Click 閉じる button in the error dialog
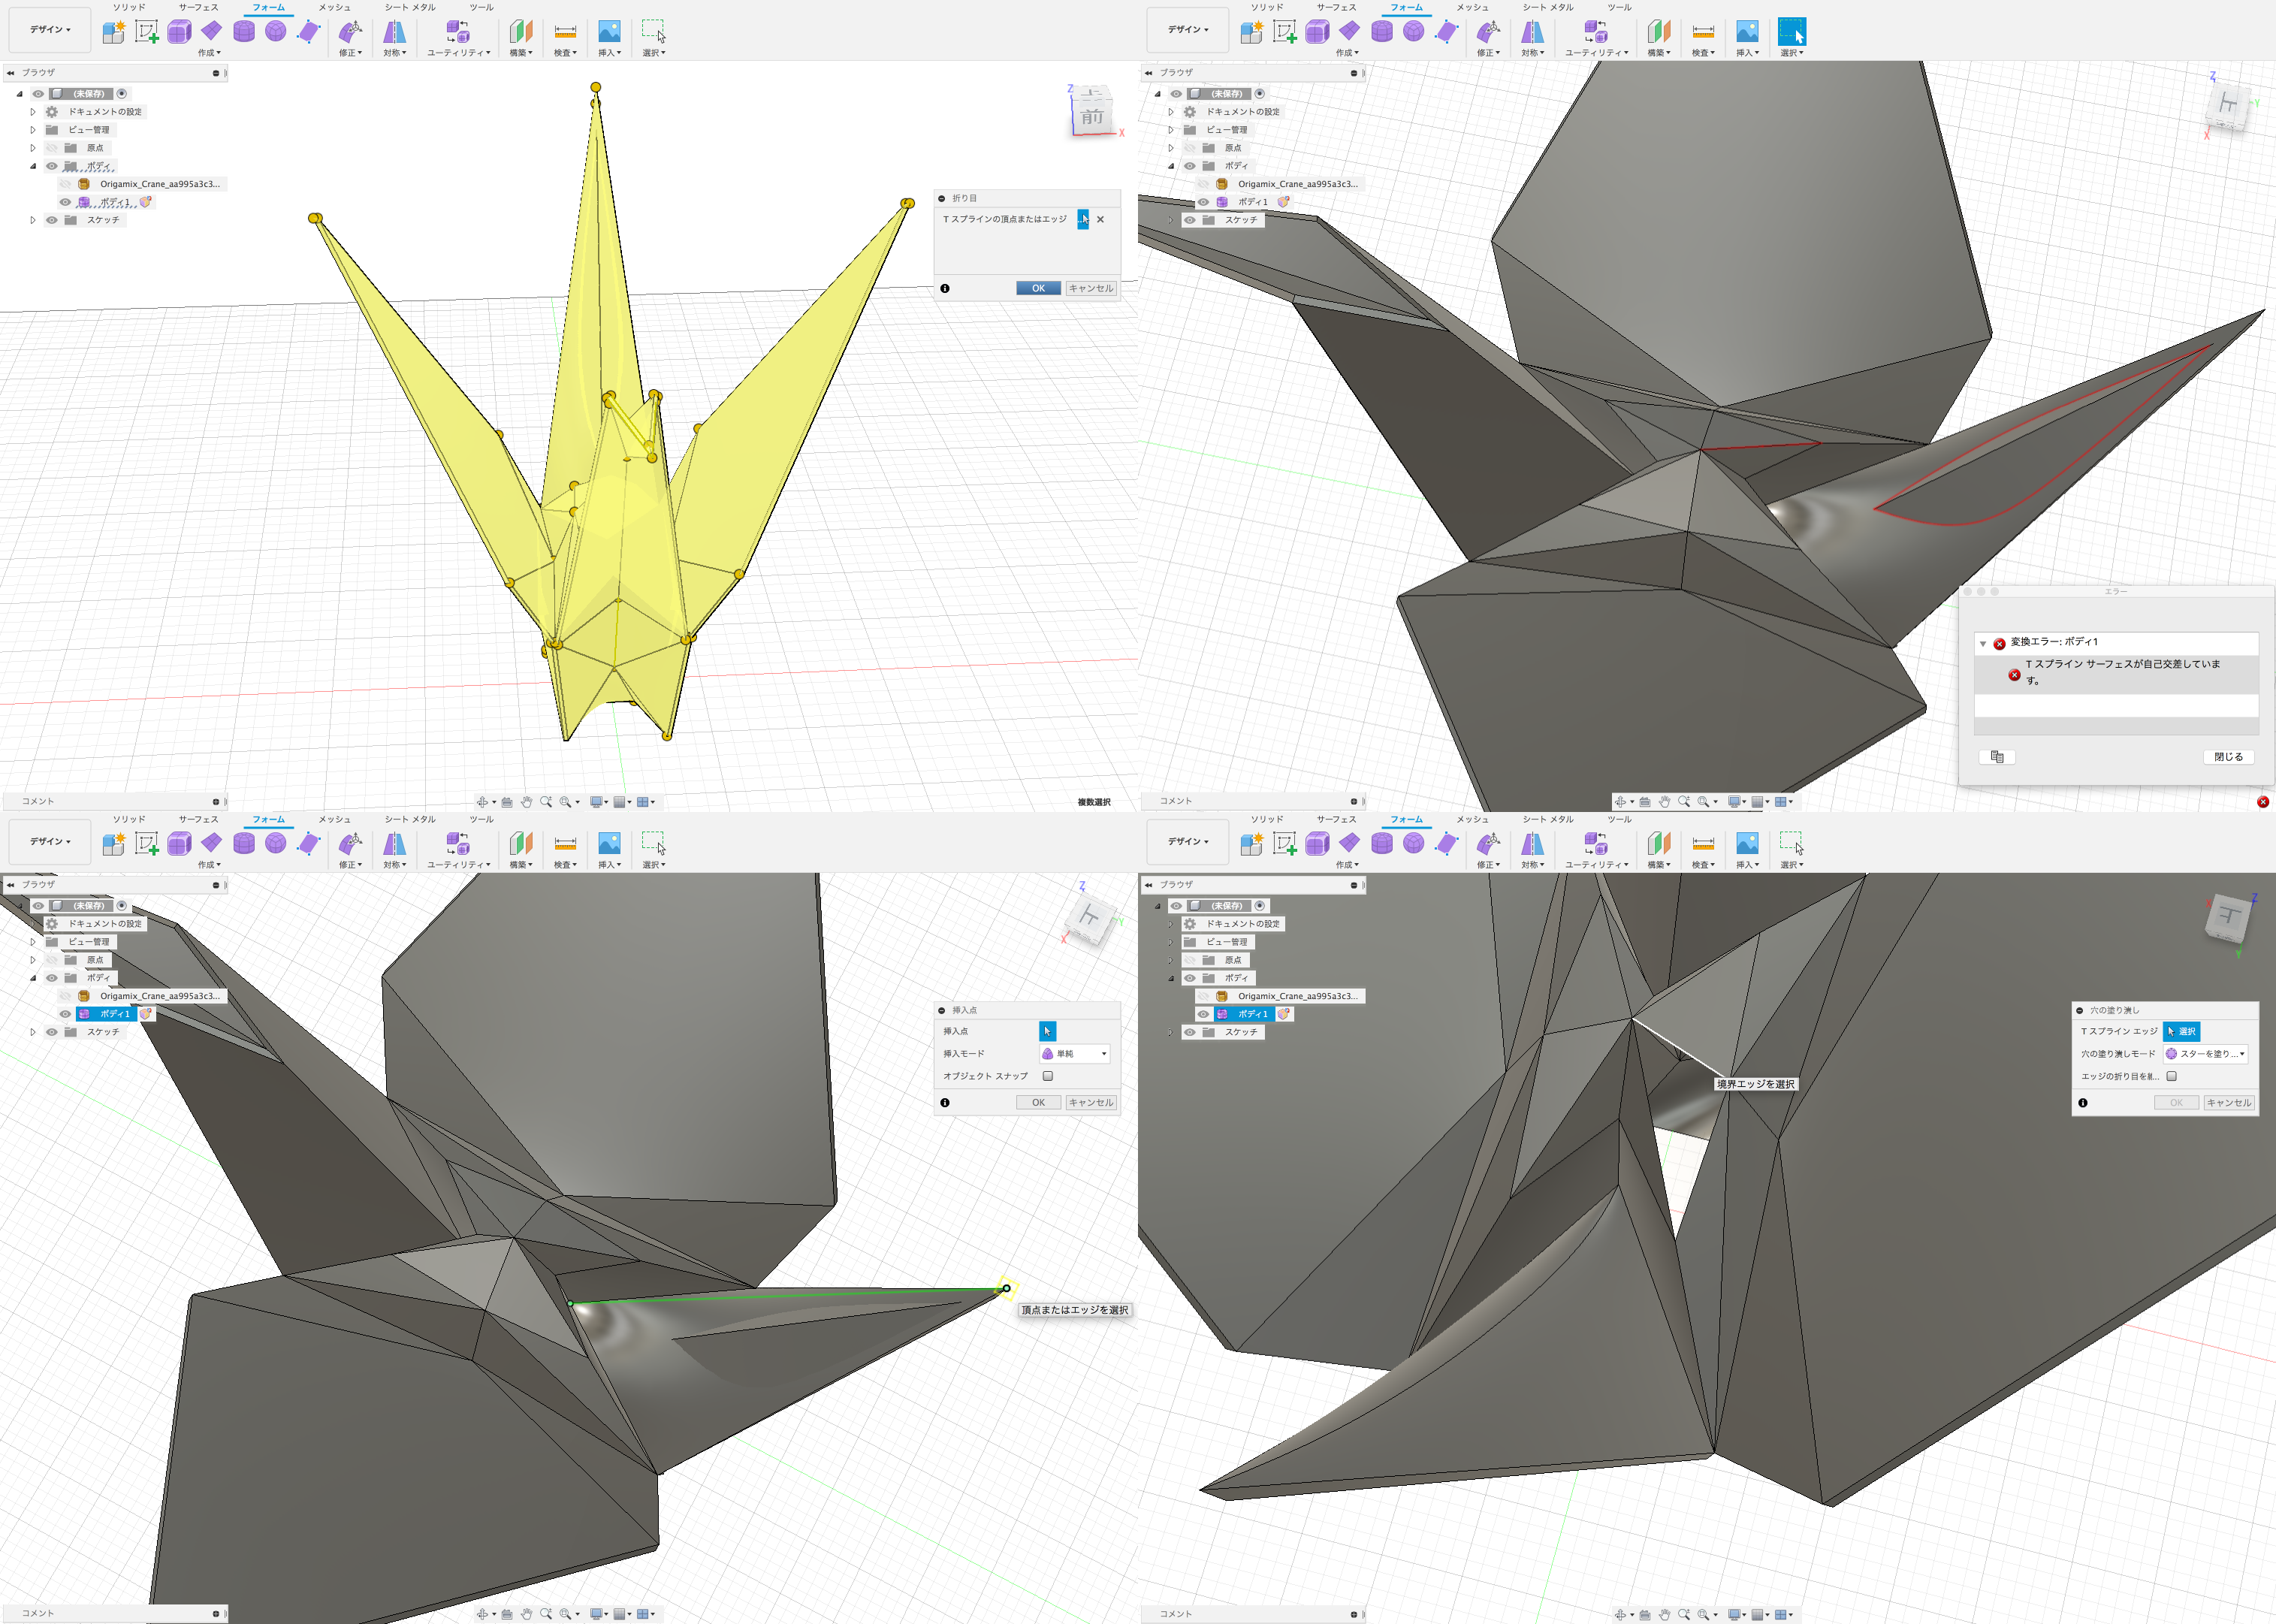 coord(2228,757)
